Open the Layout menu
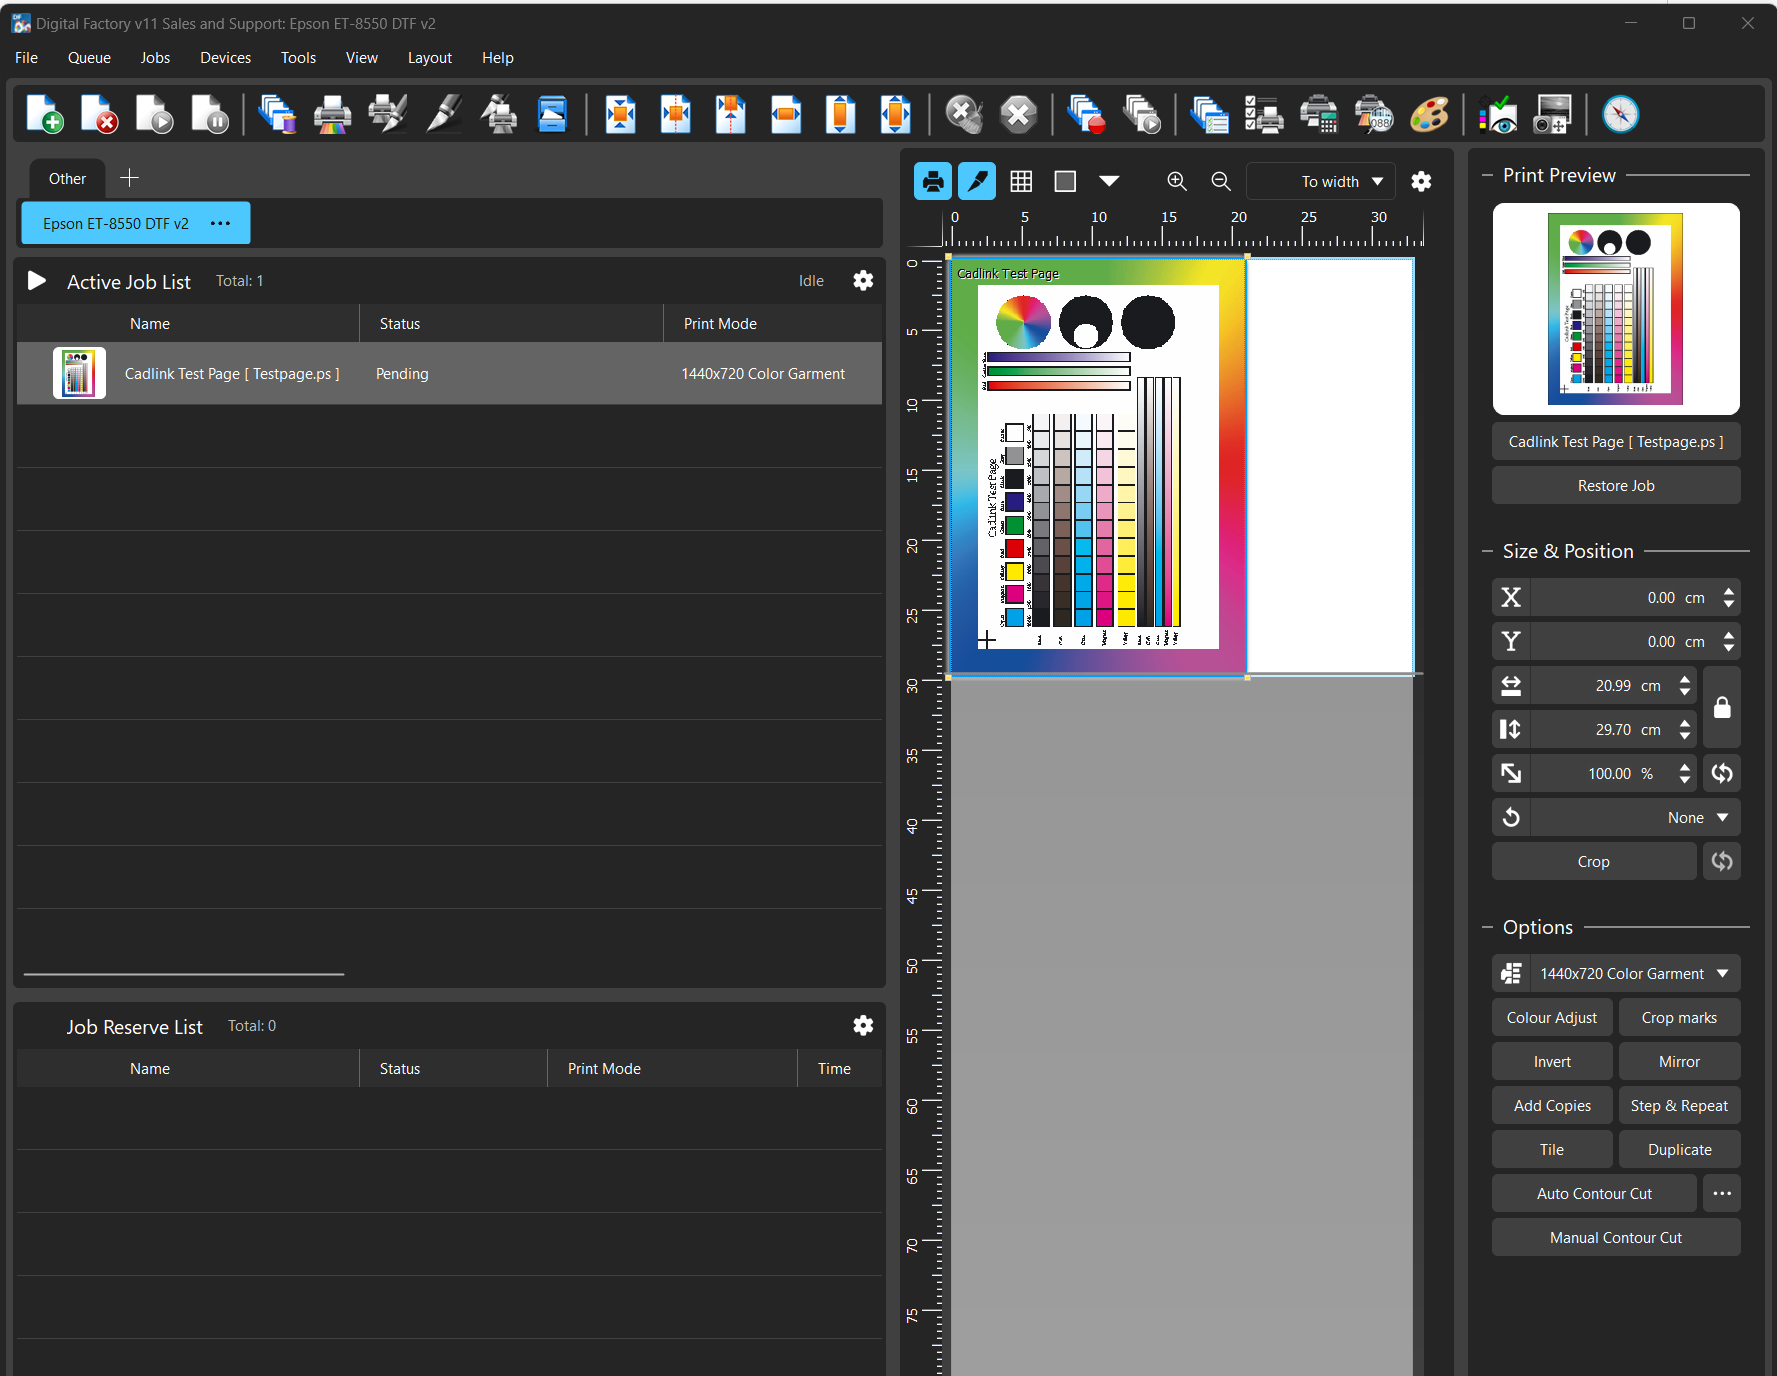The image size is (1777, 1376). coord(430,57)
